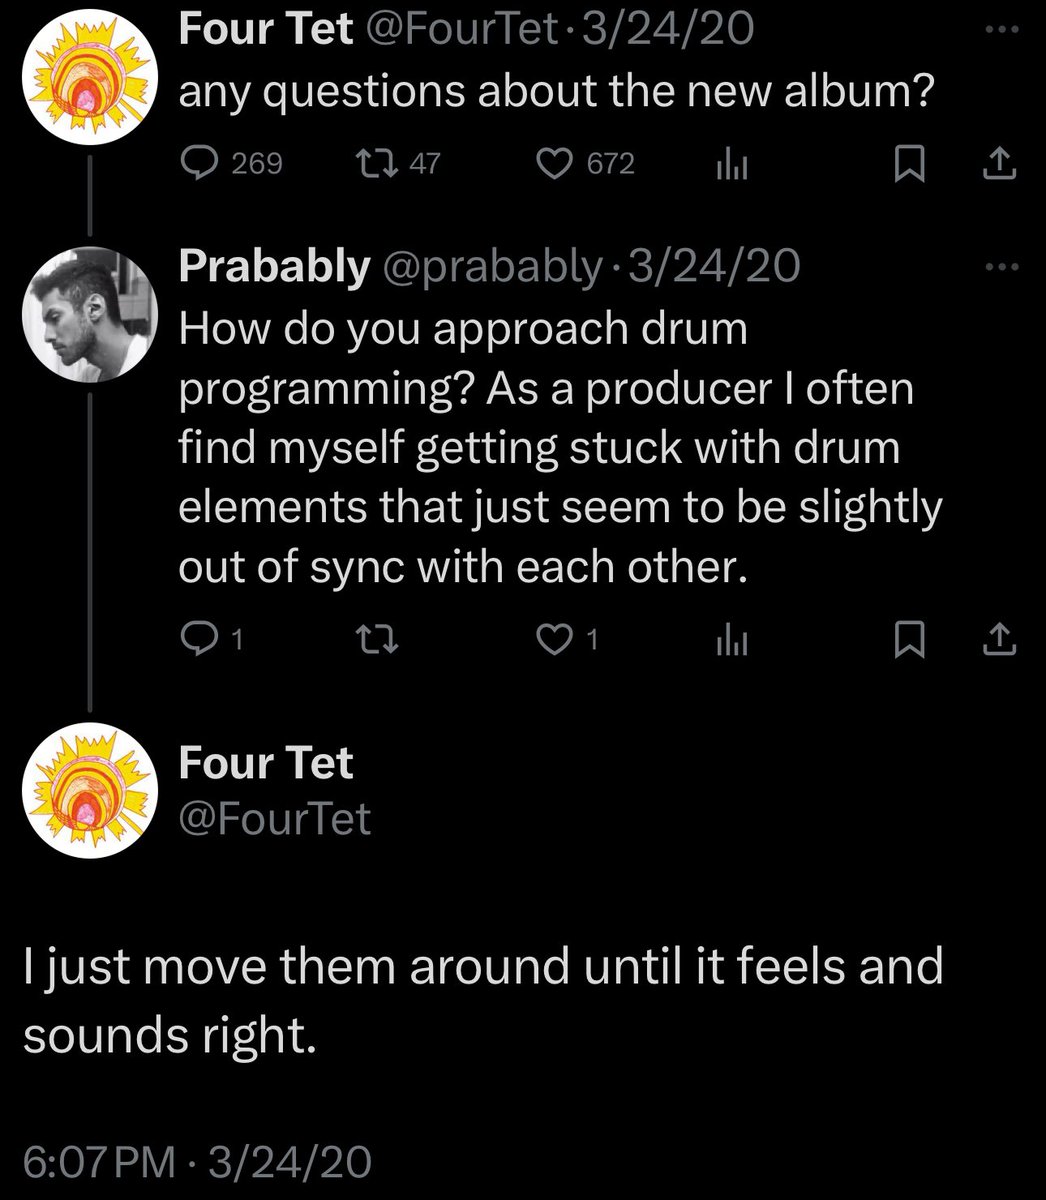The height and width of the screenshot is (1200, 1046).
Task: Open Four Tet's name in the main reply
Action: click(x=266, y=763)
